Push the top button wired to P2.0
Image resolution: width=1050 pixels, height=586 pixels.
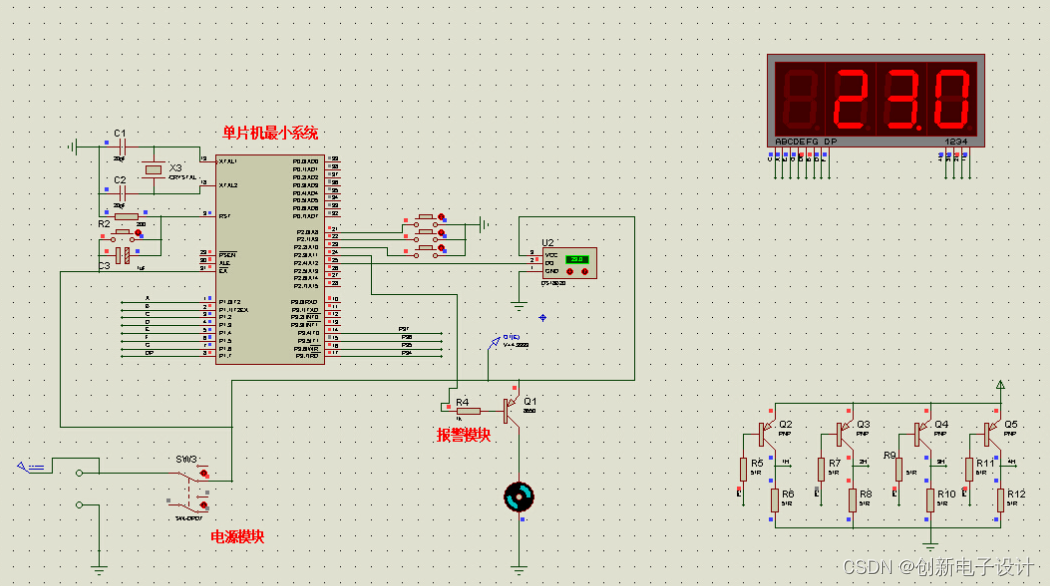click(x=426, y=219)
